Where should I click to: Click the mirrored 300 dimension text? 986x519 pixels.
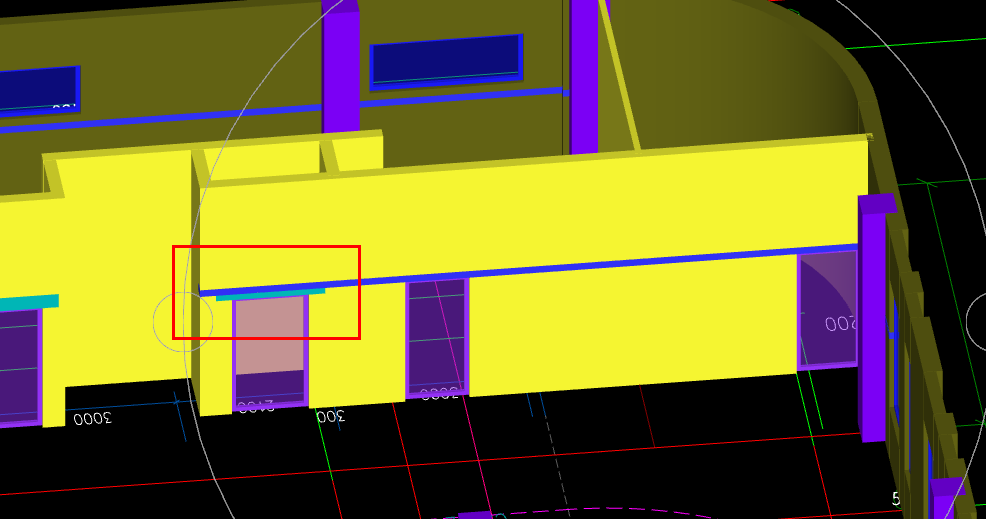331,416
